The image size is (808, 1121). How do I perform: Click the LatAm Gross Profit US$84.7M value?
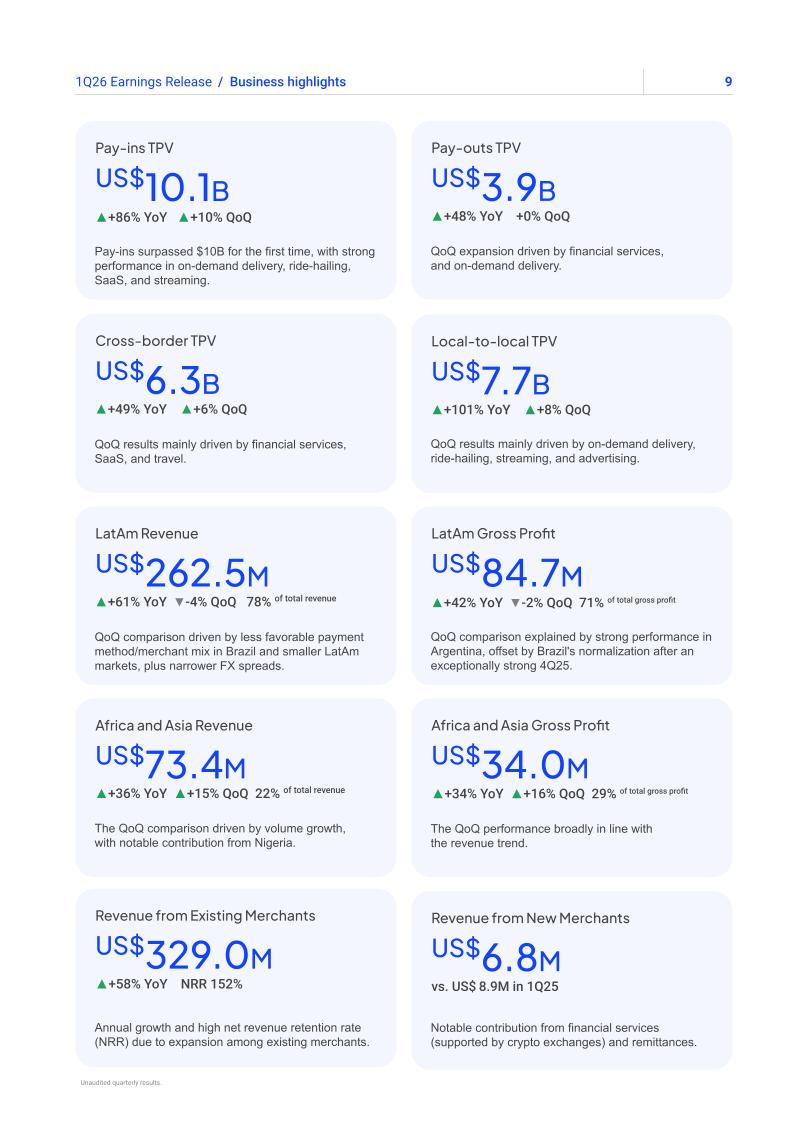coord(507,571)
